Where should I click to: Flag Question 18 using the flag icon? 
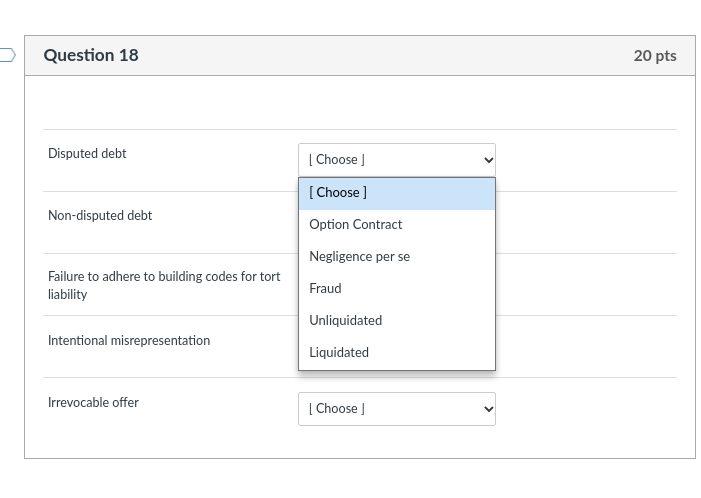coord(7,56)
